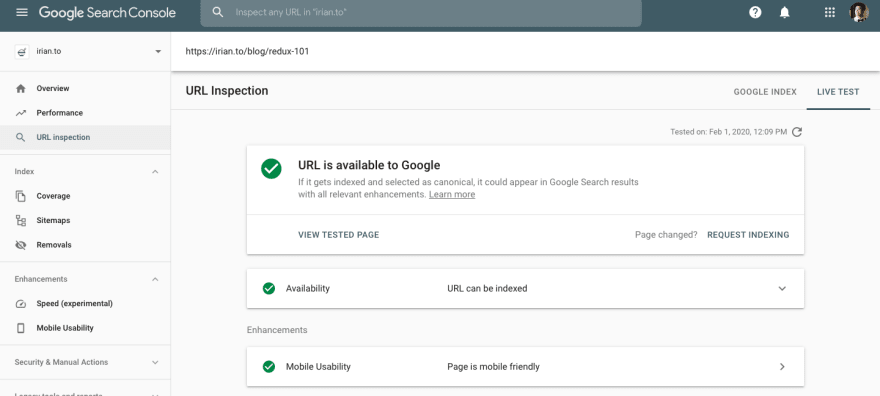The width and height of the screenshot is (880, 396).
Task: Open the Removals page
Action: pyautogui.click(x=54, y=245)
